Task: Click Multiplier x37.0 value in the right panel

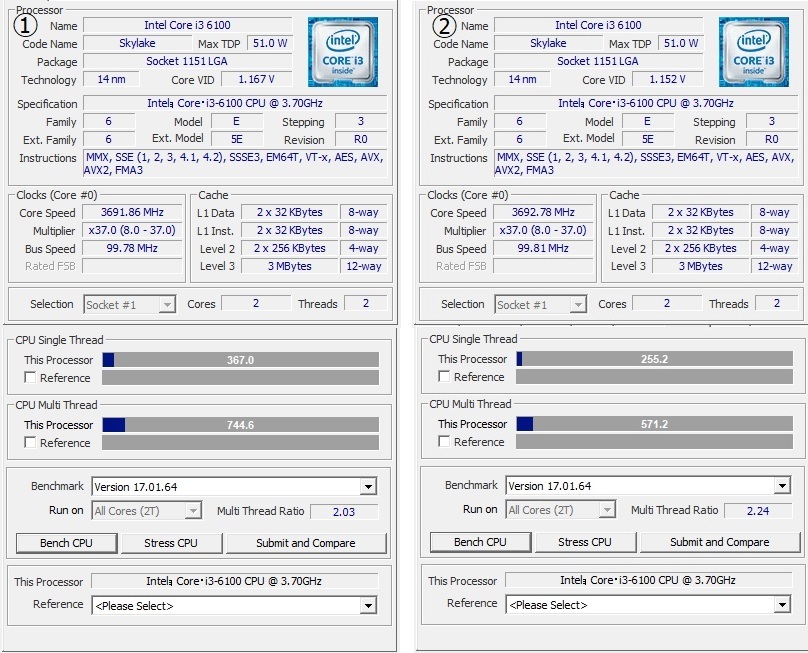Action: 543,230
